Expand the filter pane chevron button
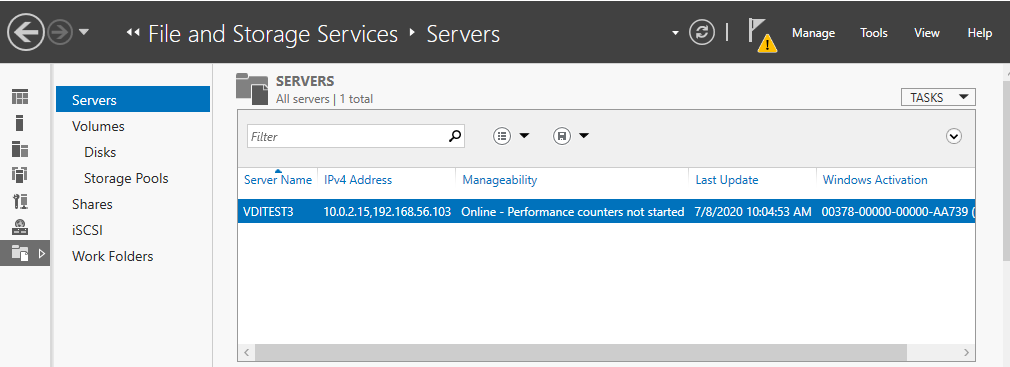 (x=954, y=136)
